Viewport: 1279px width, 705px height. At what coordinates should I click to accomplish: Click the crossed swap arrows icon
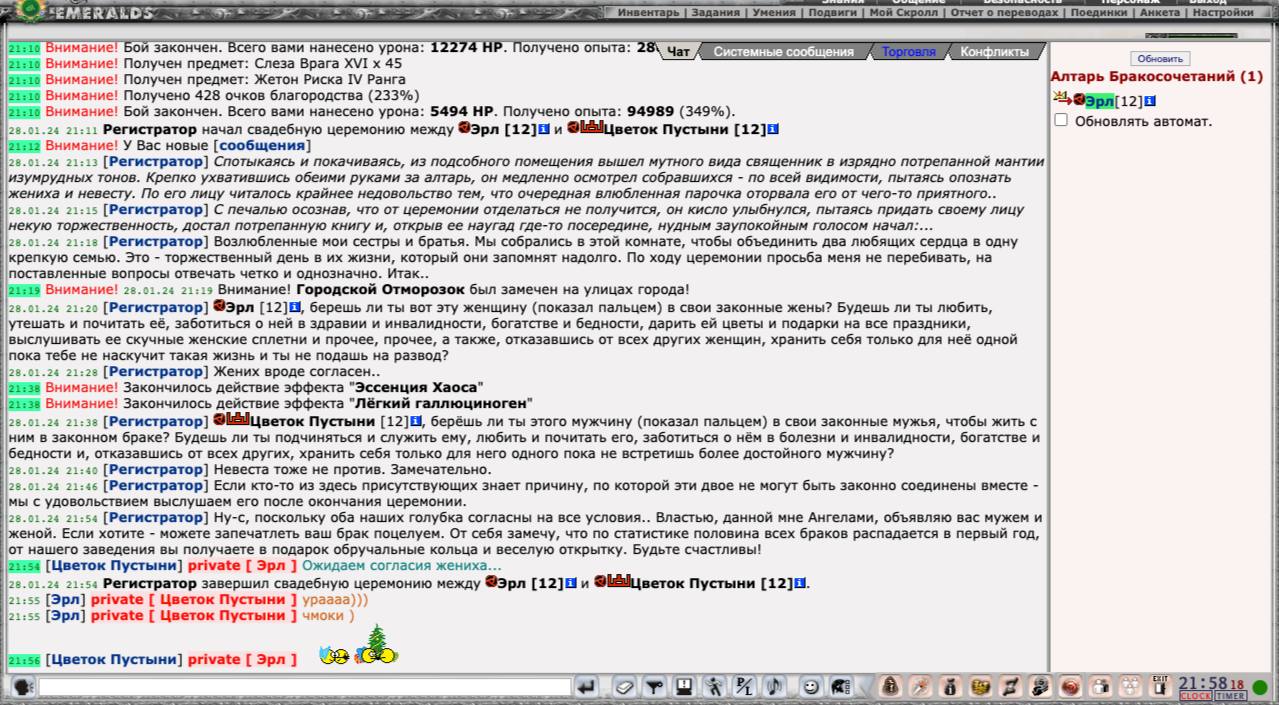1011,687
